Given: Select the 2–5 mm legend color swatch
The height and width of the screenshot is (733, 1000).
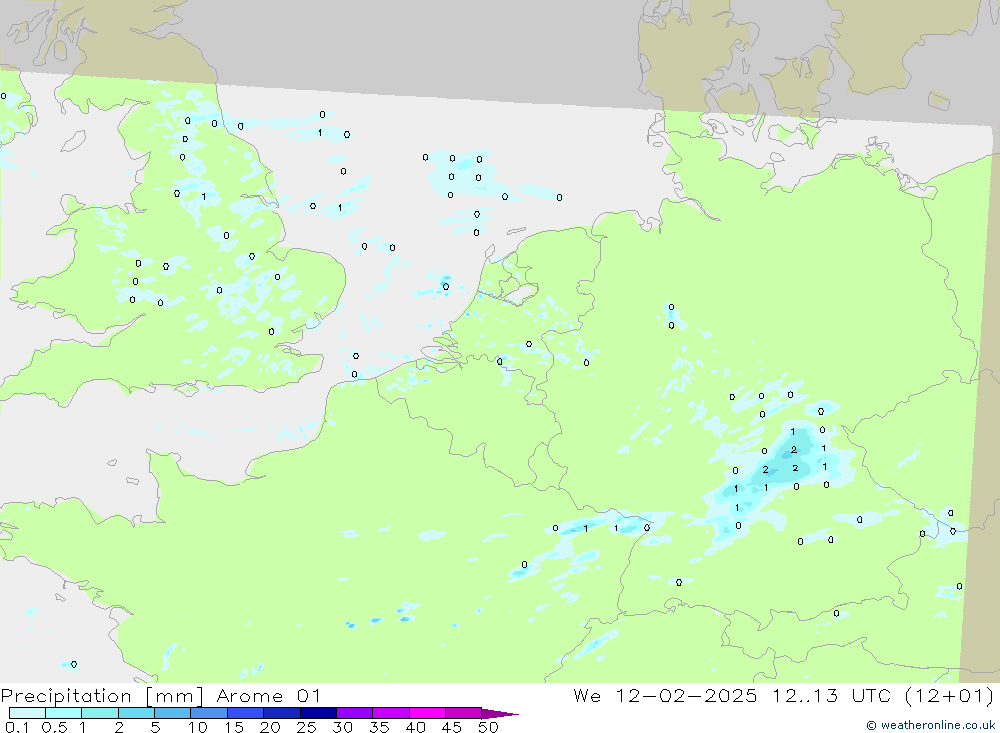Looking at the screenshot, I should pos(136,713).
